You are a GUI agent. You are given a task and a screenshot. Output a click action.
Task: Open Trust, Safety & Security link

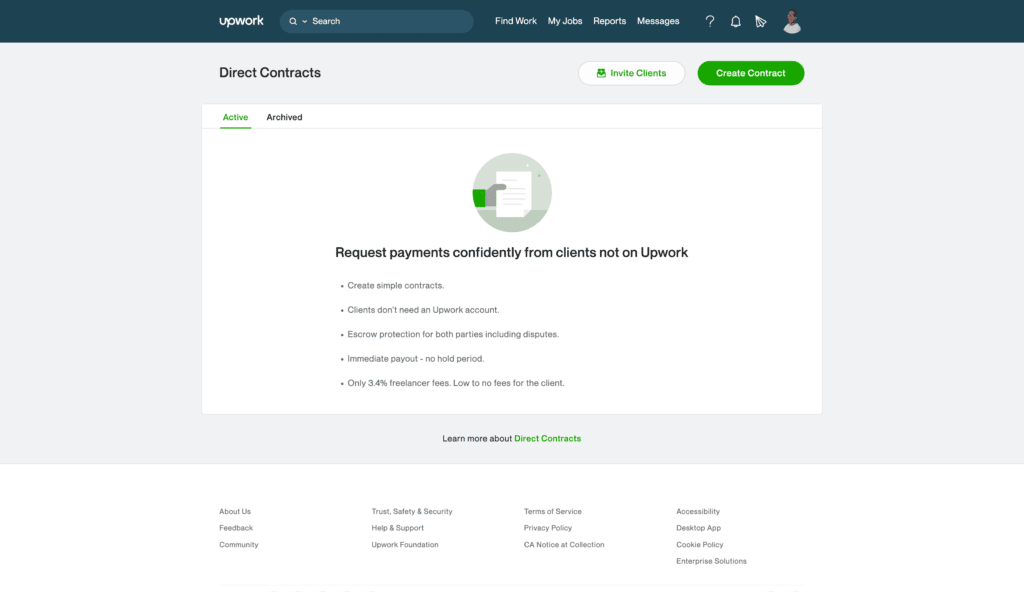click(411, 512)
